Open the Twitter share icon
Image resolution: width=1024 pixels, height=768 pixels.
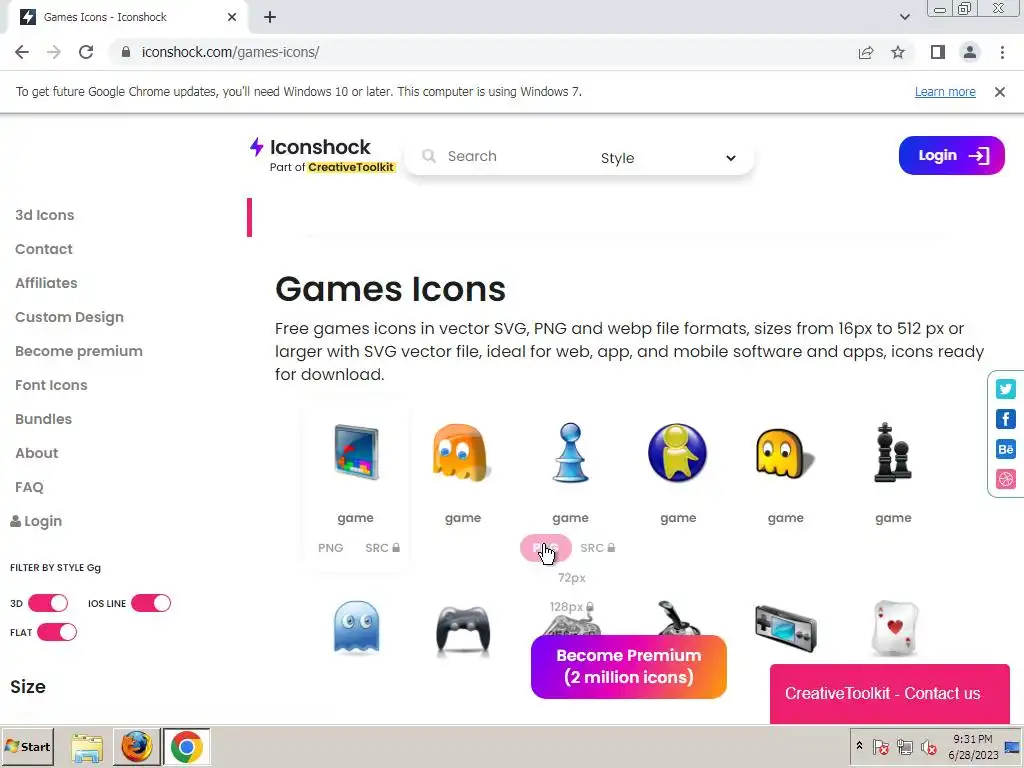(x=1006, y=389)
